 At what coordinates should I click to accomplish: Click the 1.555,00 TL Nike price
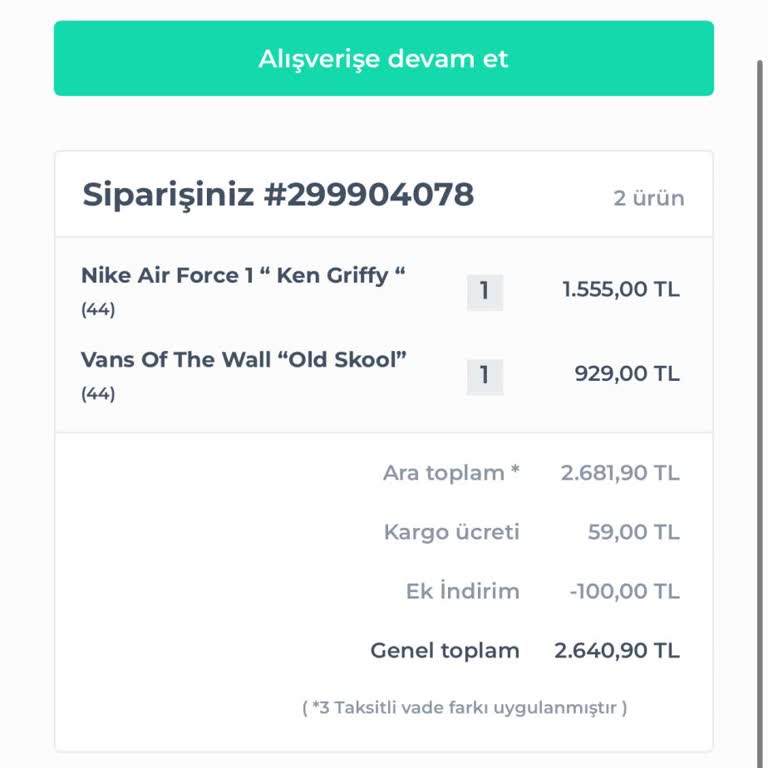[620, 290]
